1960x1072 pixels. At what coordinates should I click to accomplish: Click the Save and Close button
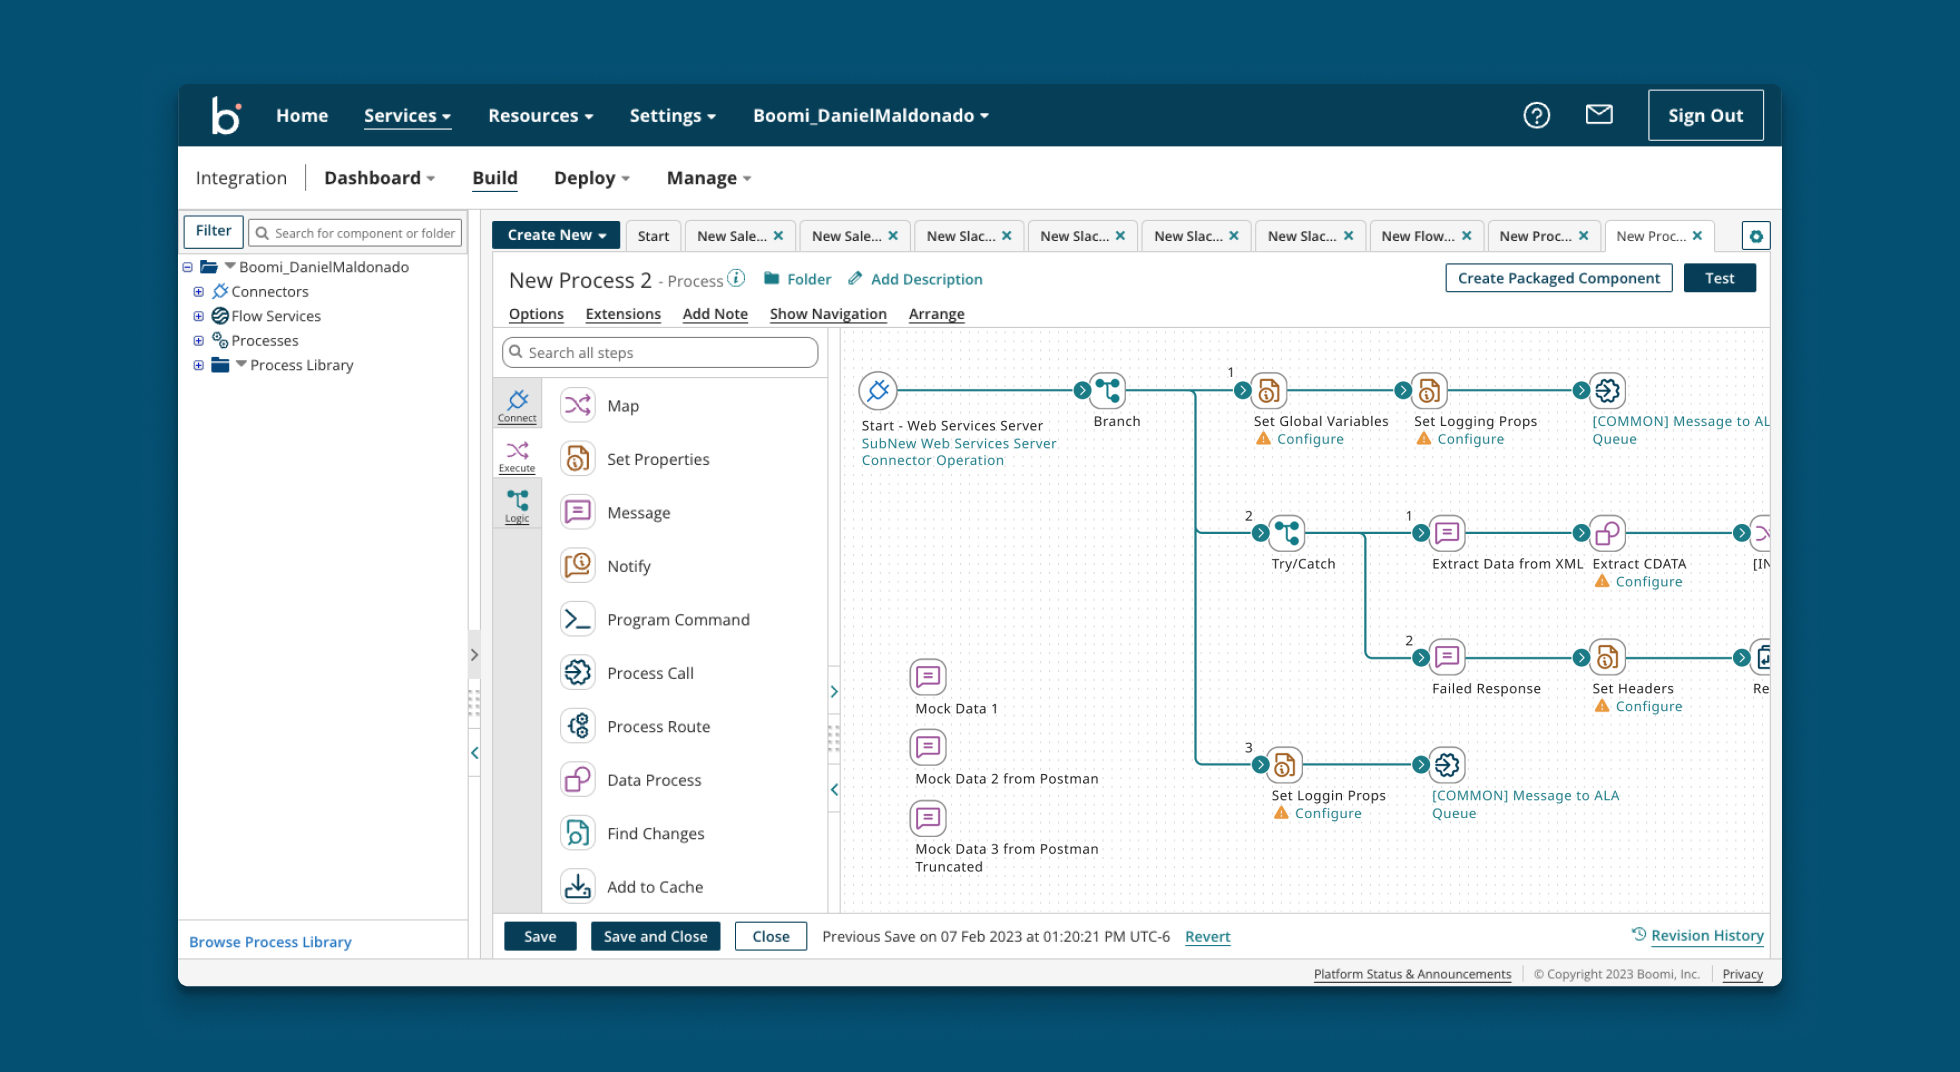tap(655, 936)
